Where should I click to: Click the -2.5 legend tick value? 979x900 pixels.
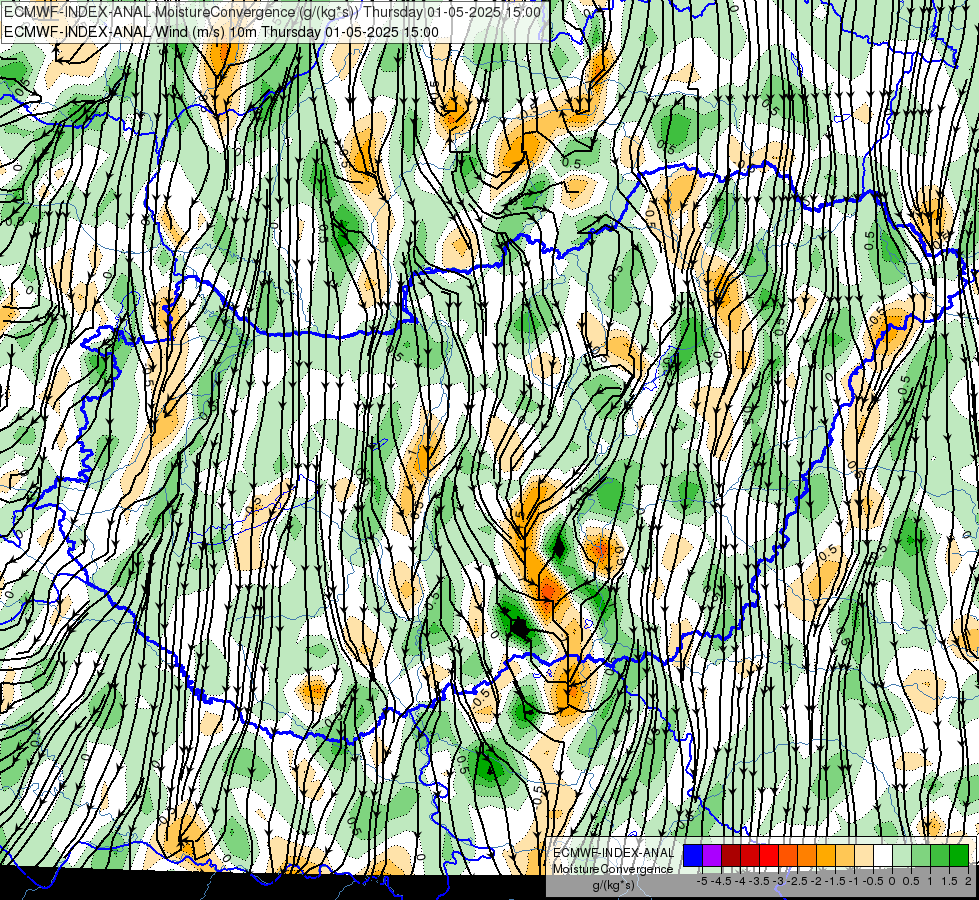797,881
